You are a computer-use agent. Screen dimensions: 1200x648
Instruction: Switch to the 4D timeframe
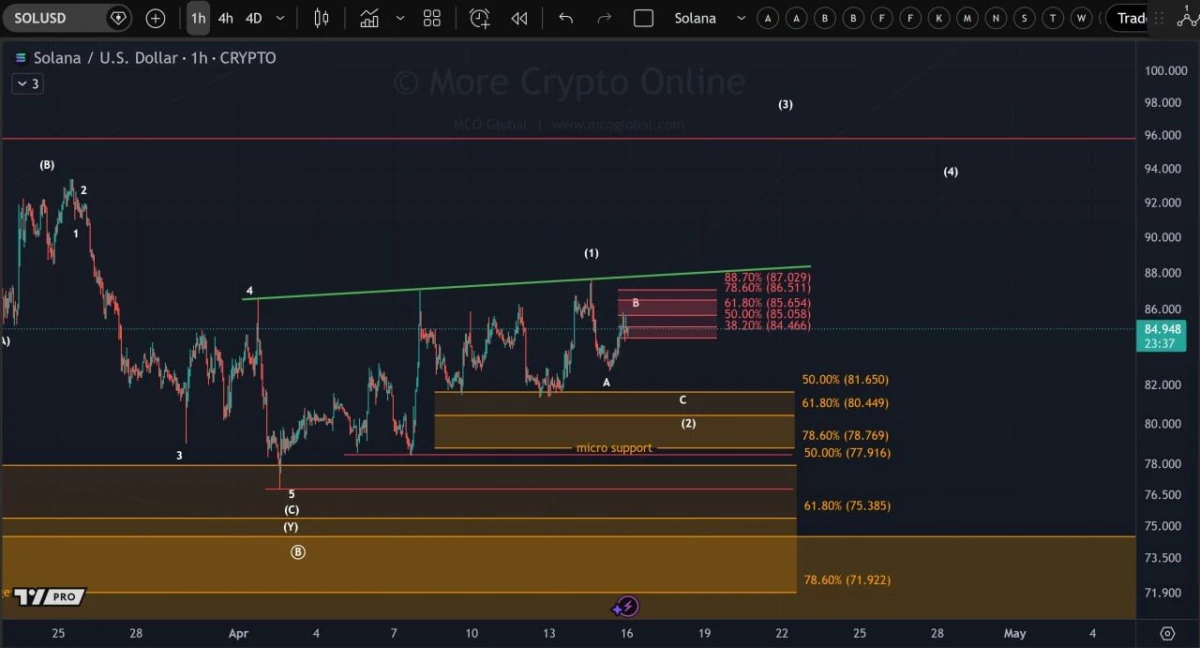point(253,17)
